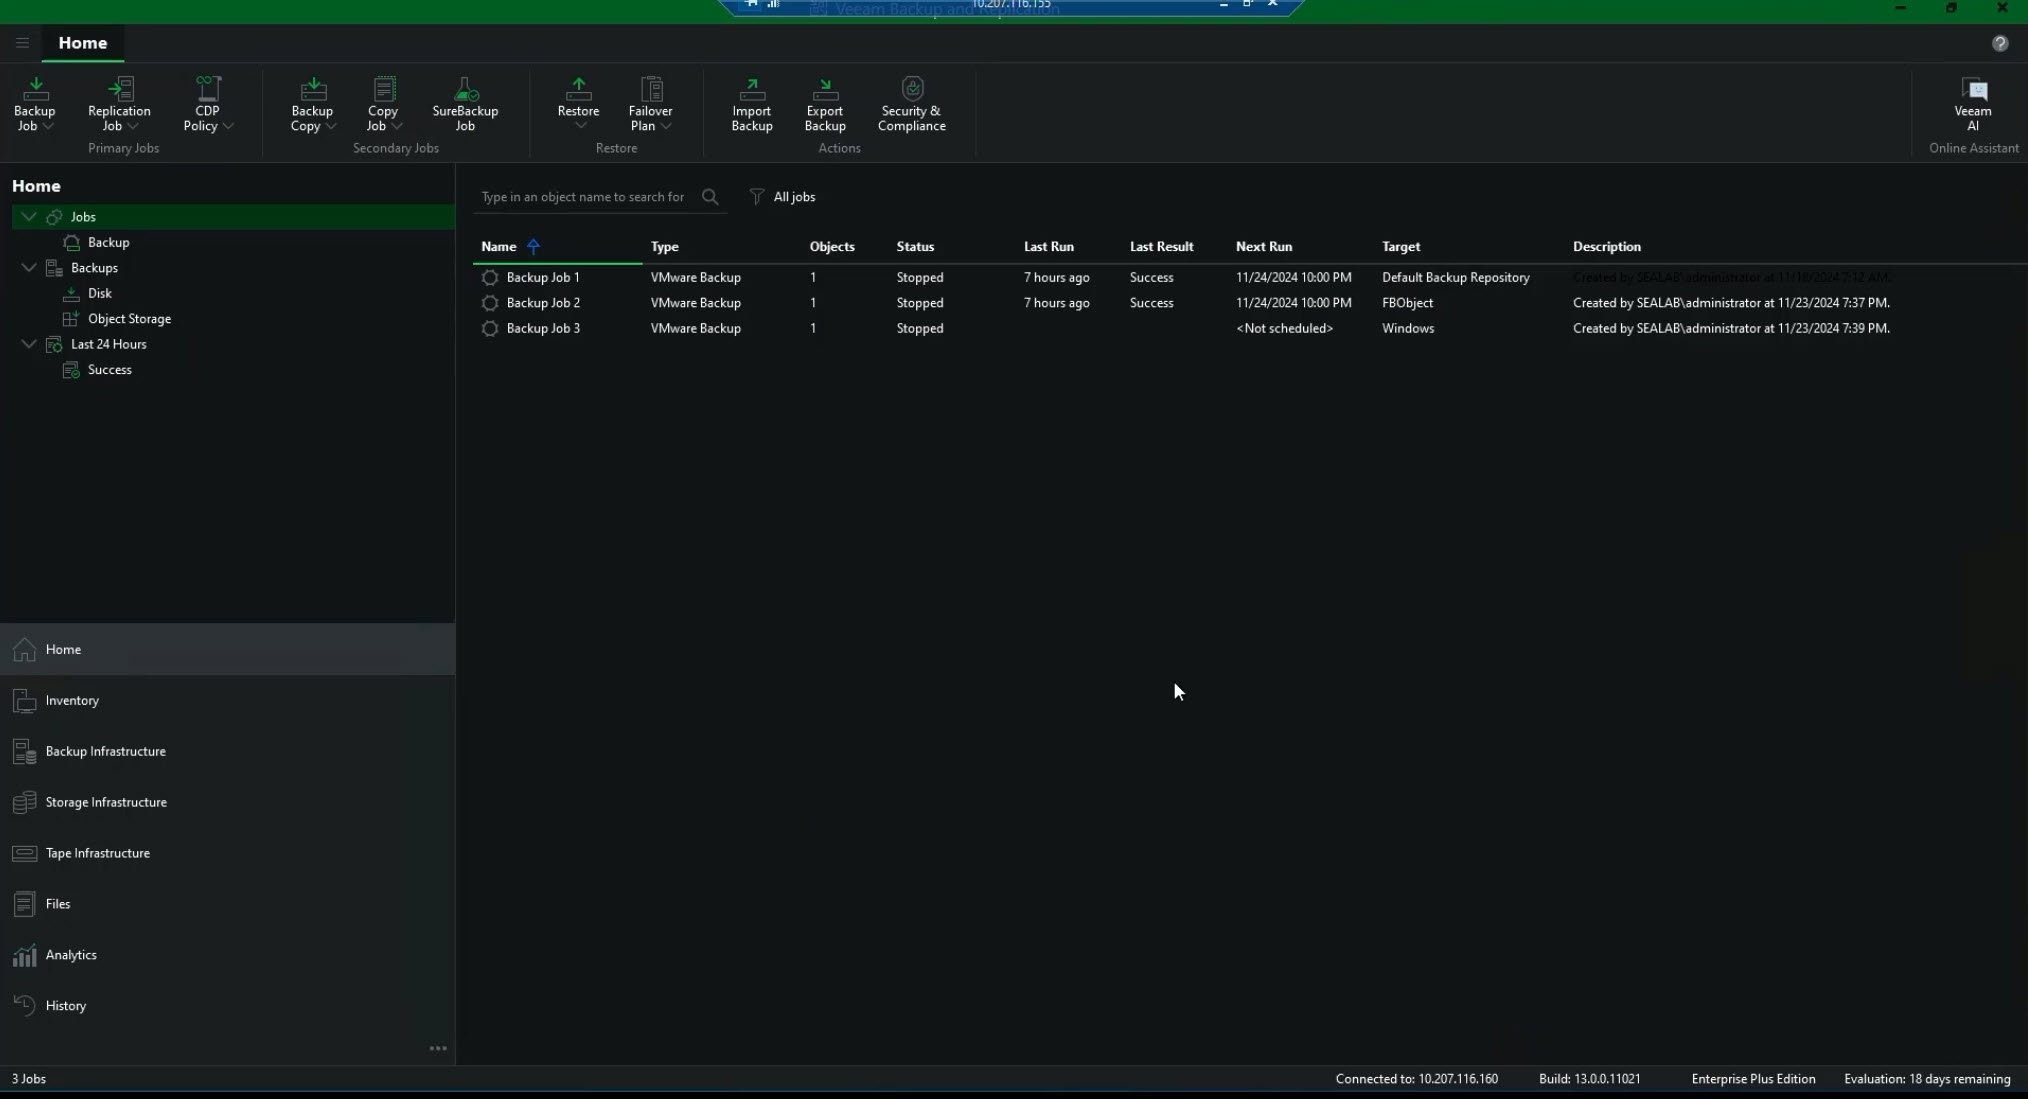
Task: Open the hamburger main menu
Action: pos(22,43)
